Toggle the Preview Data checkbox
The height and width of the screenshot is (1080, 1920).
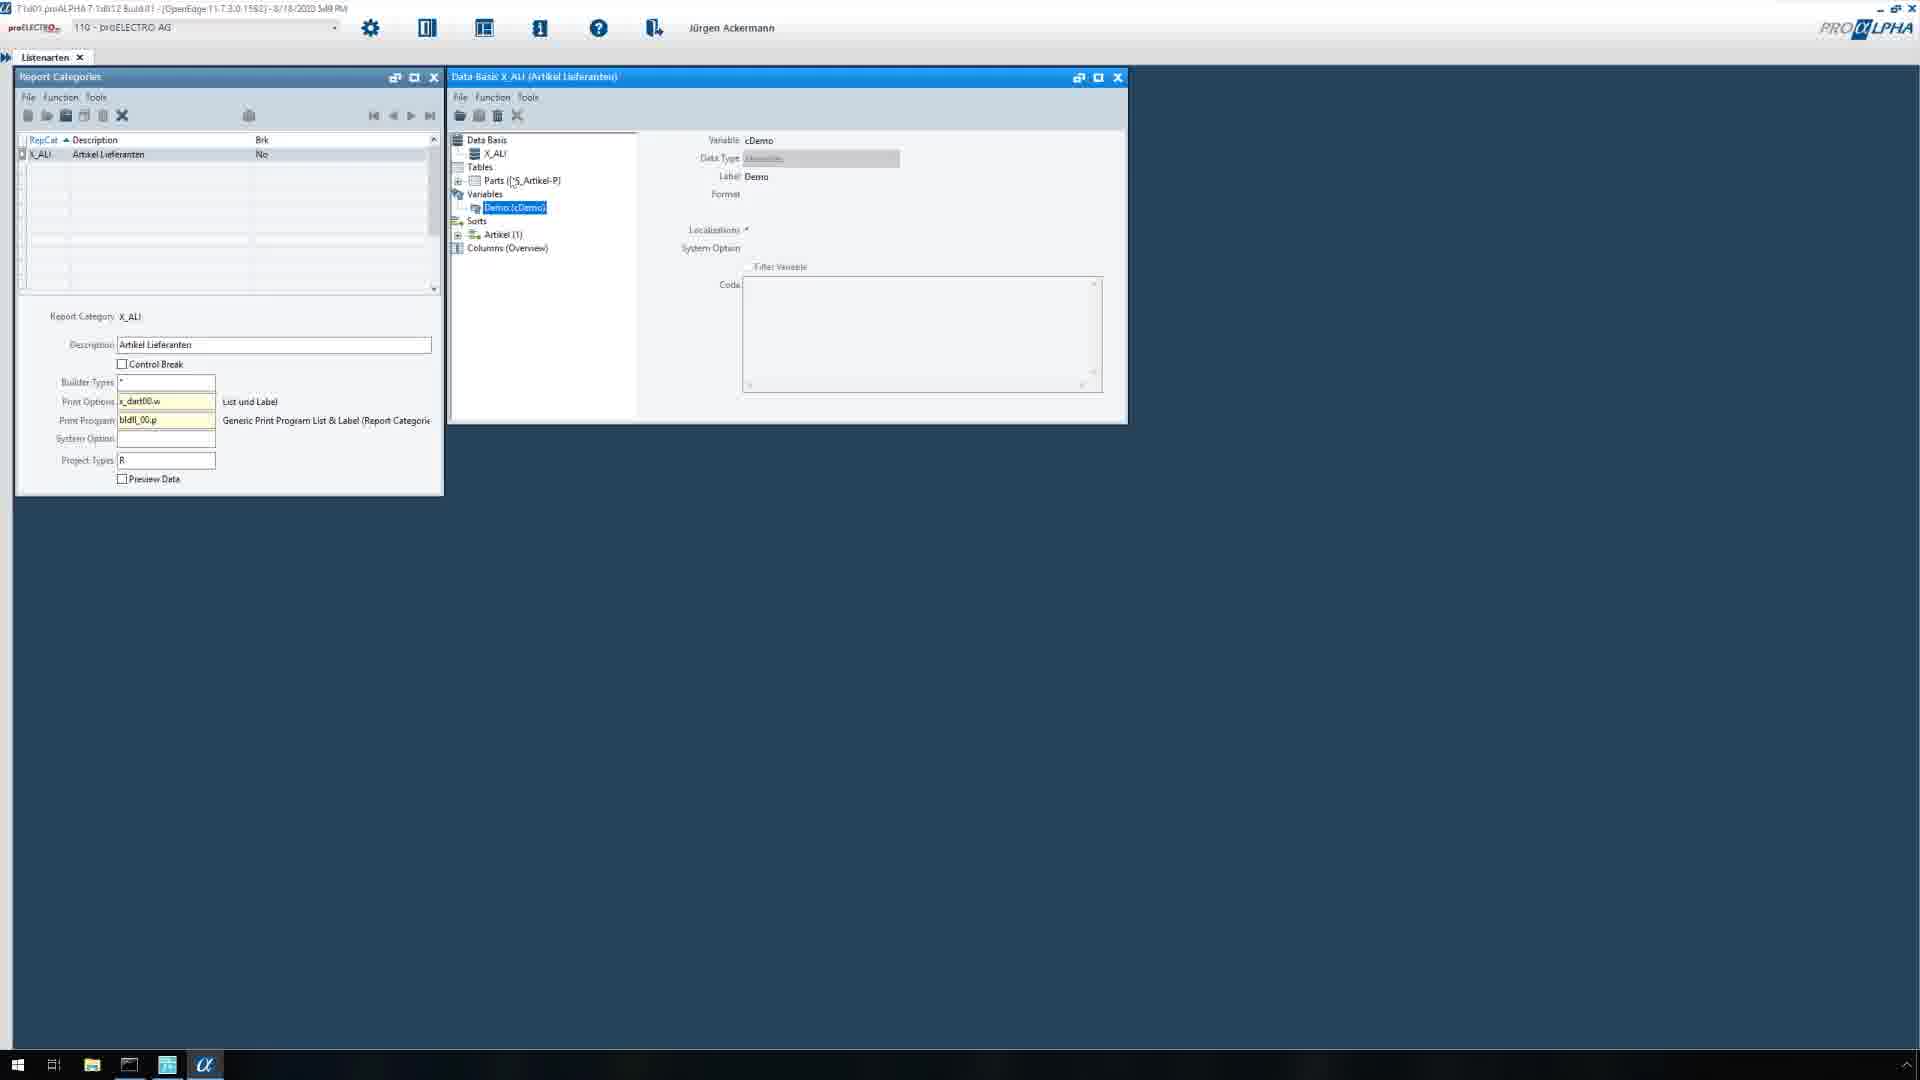122,479
